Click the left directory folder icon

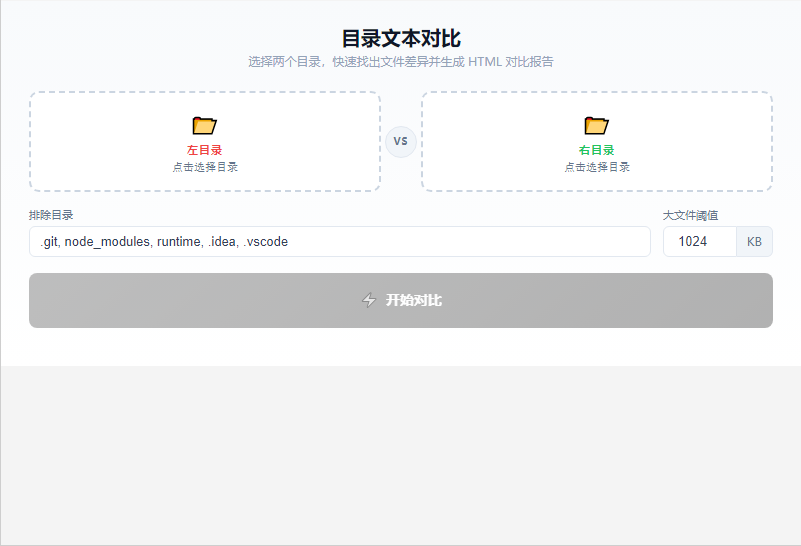[204, 126]
